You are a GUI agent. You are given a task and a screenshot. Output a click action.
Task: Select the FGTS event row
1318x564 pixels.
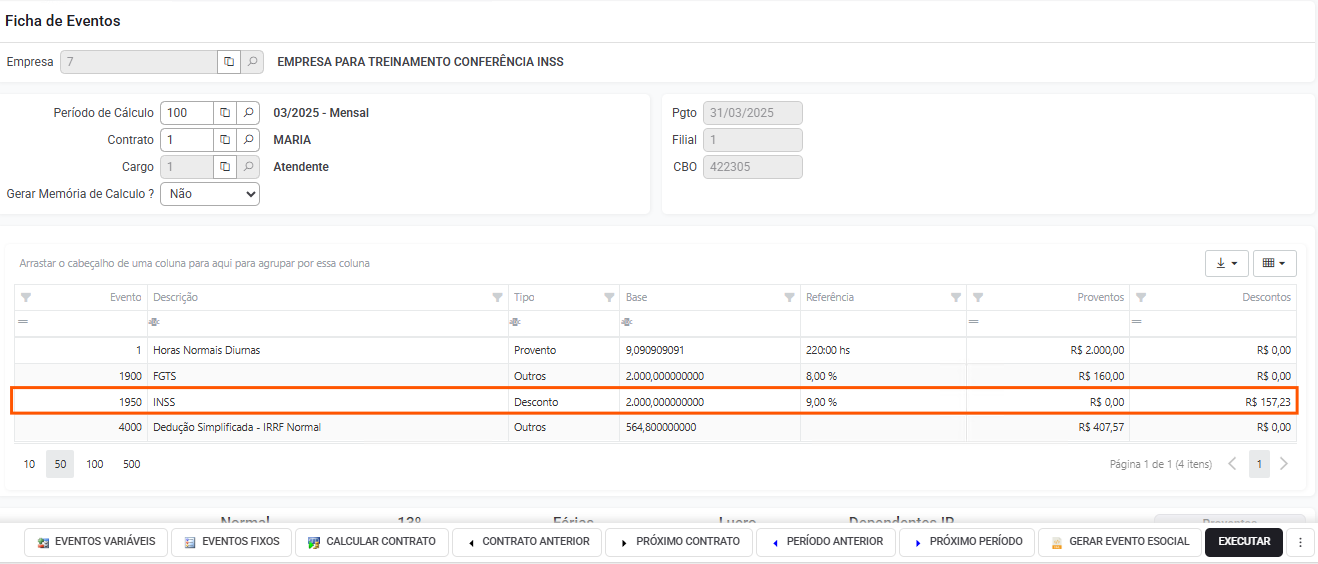655,376
